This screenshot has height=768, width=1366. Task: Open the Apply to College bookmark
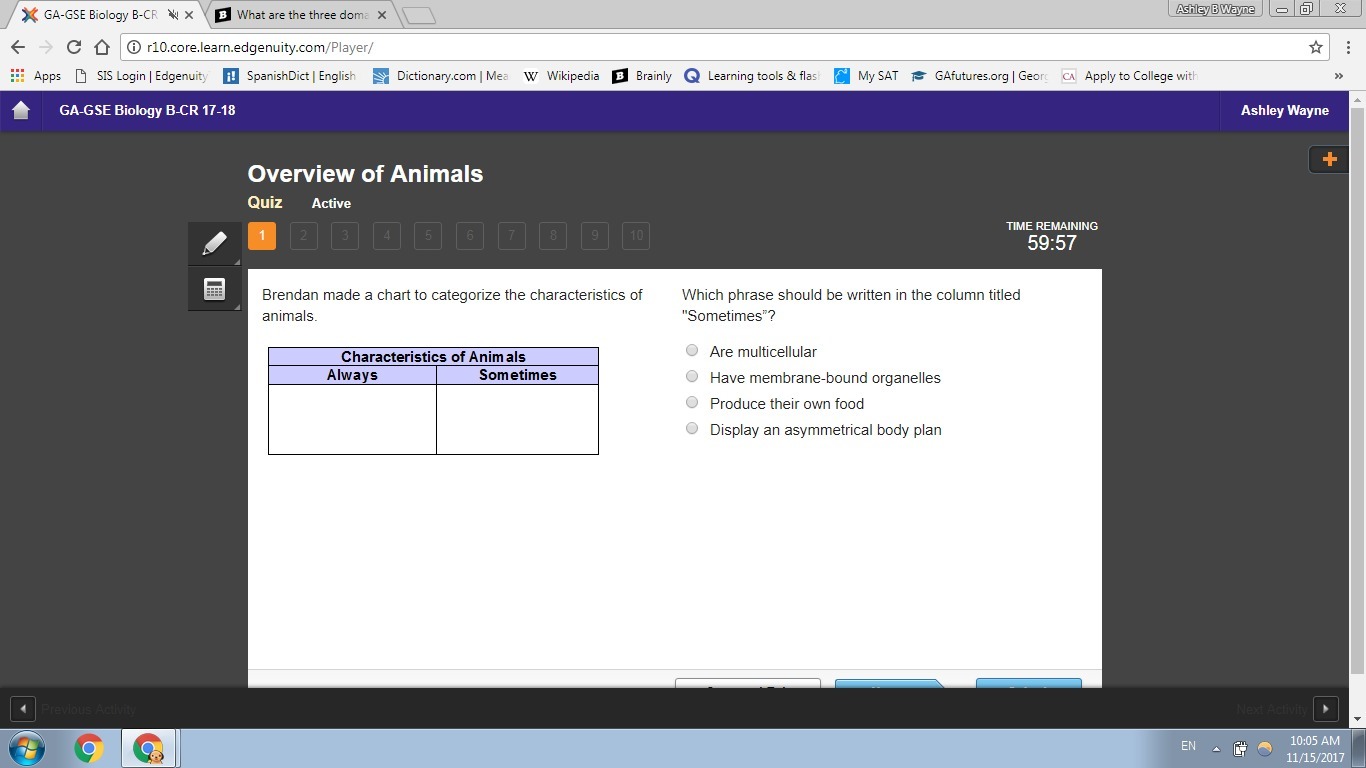[1129, 76]
